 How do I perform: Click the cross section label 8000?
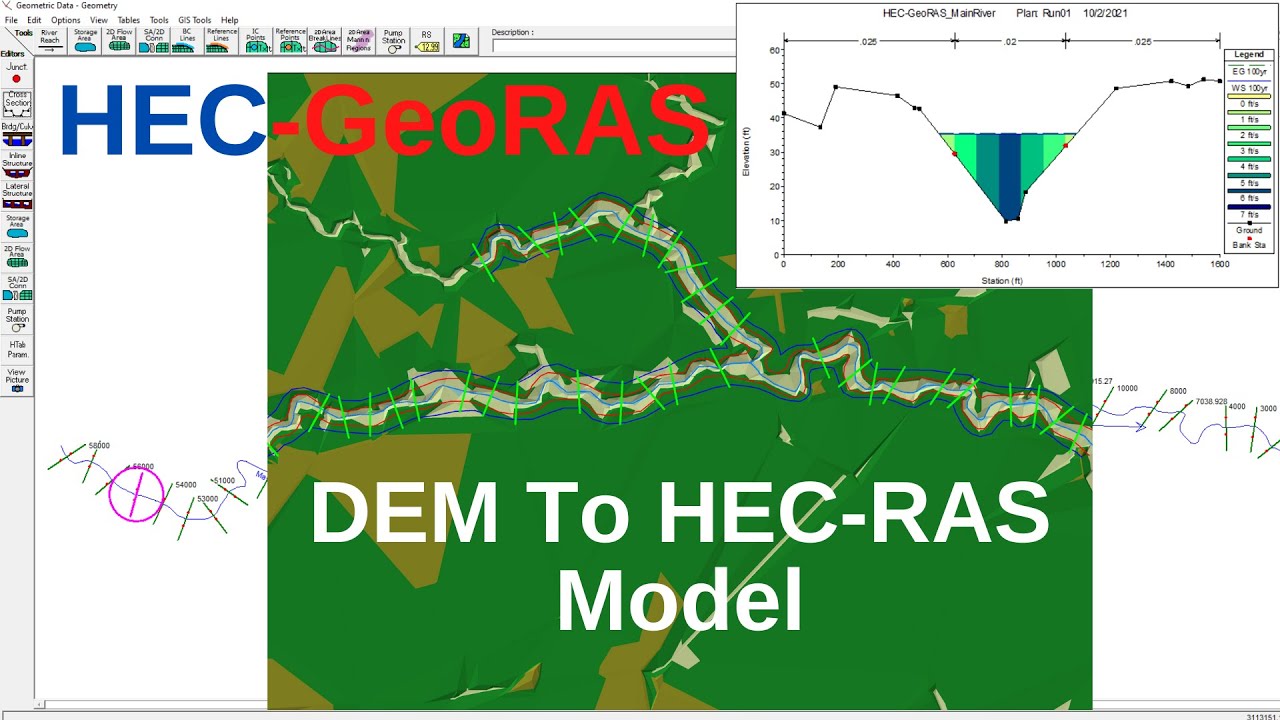tap(1178, 391)
